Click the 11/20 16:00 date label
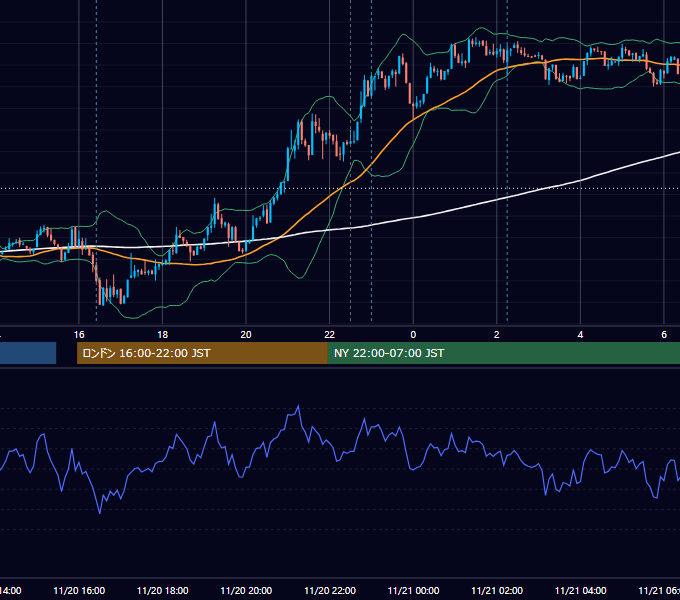The height and width of the screenshot is (600, 680). tap(79, 590)
